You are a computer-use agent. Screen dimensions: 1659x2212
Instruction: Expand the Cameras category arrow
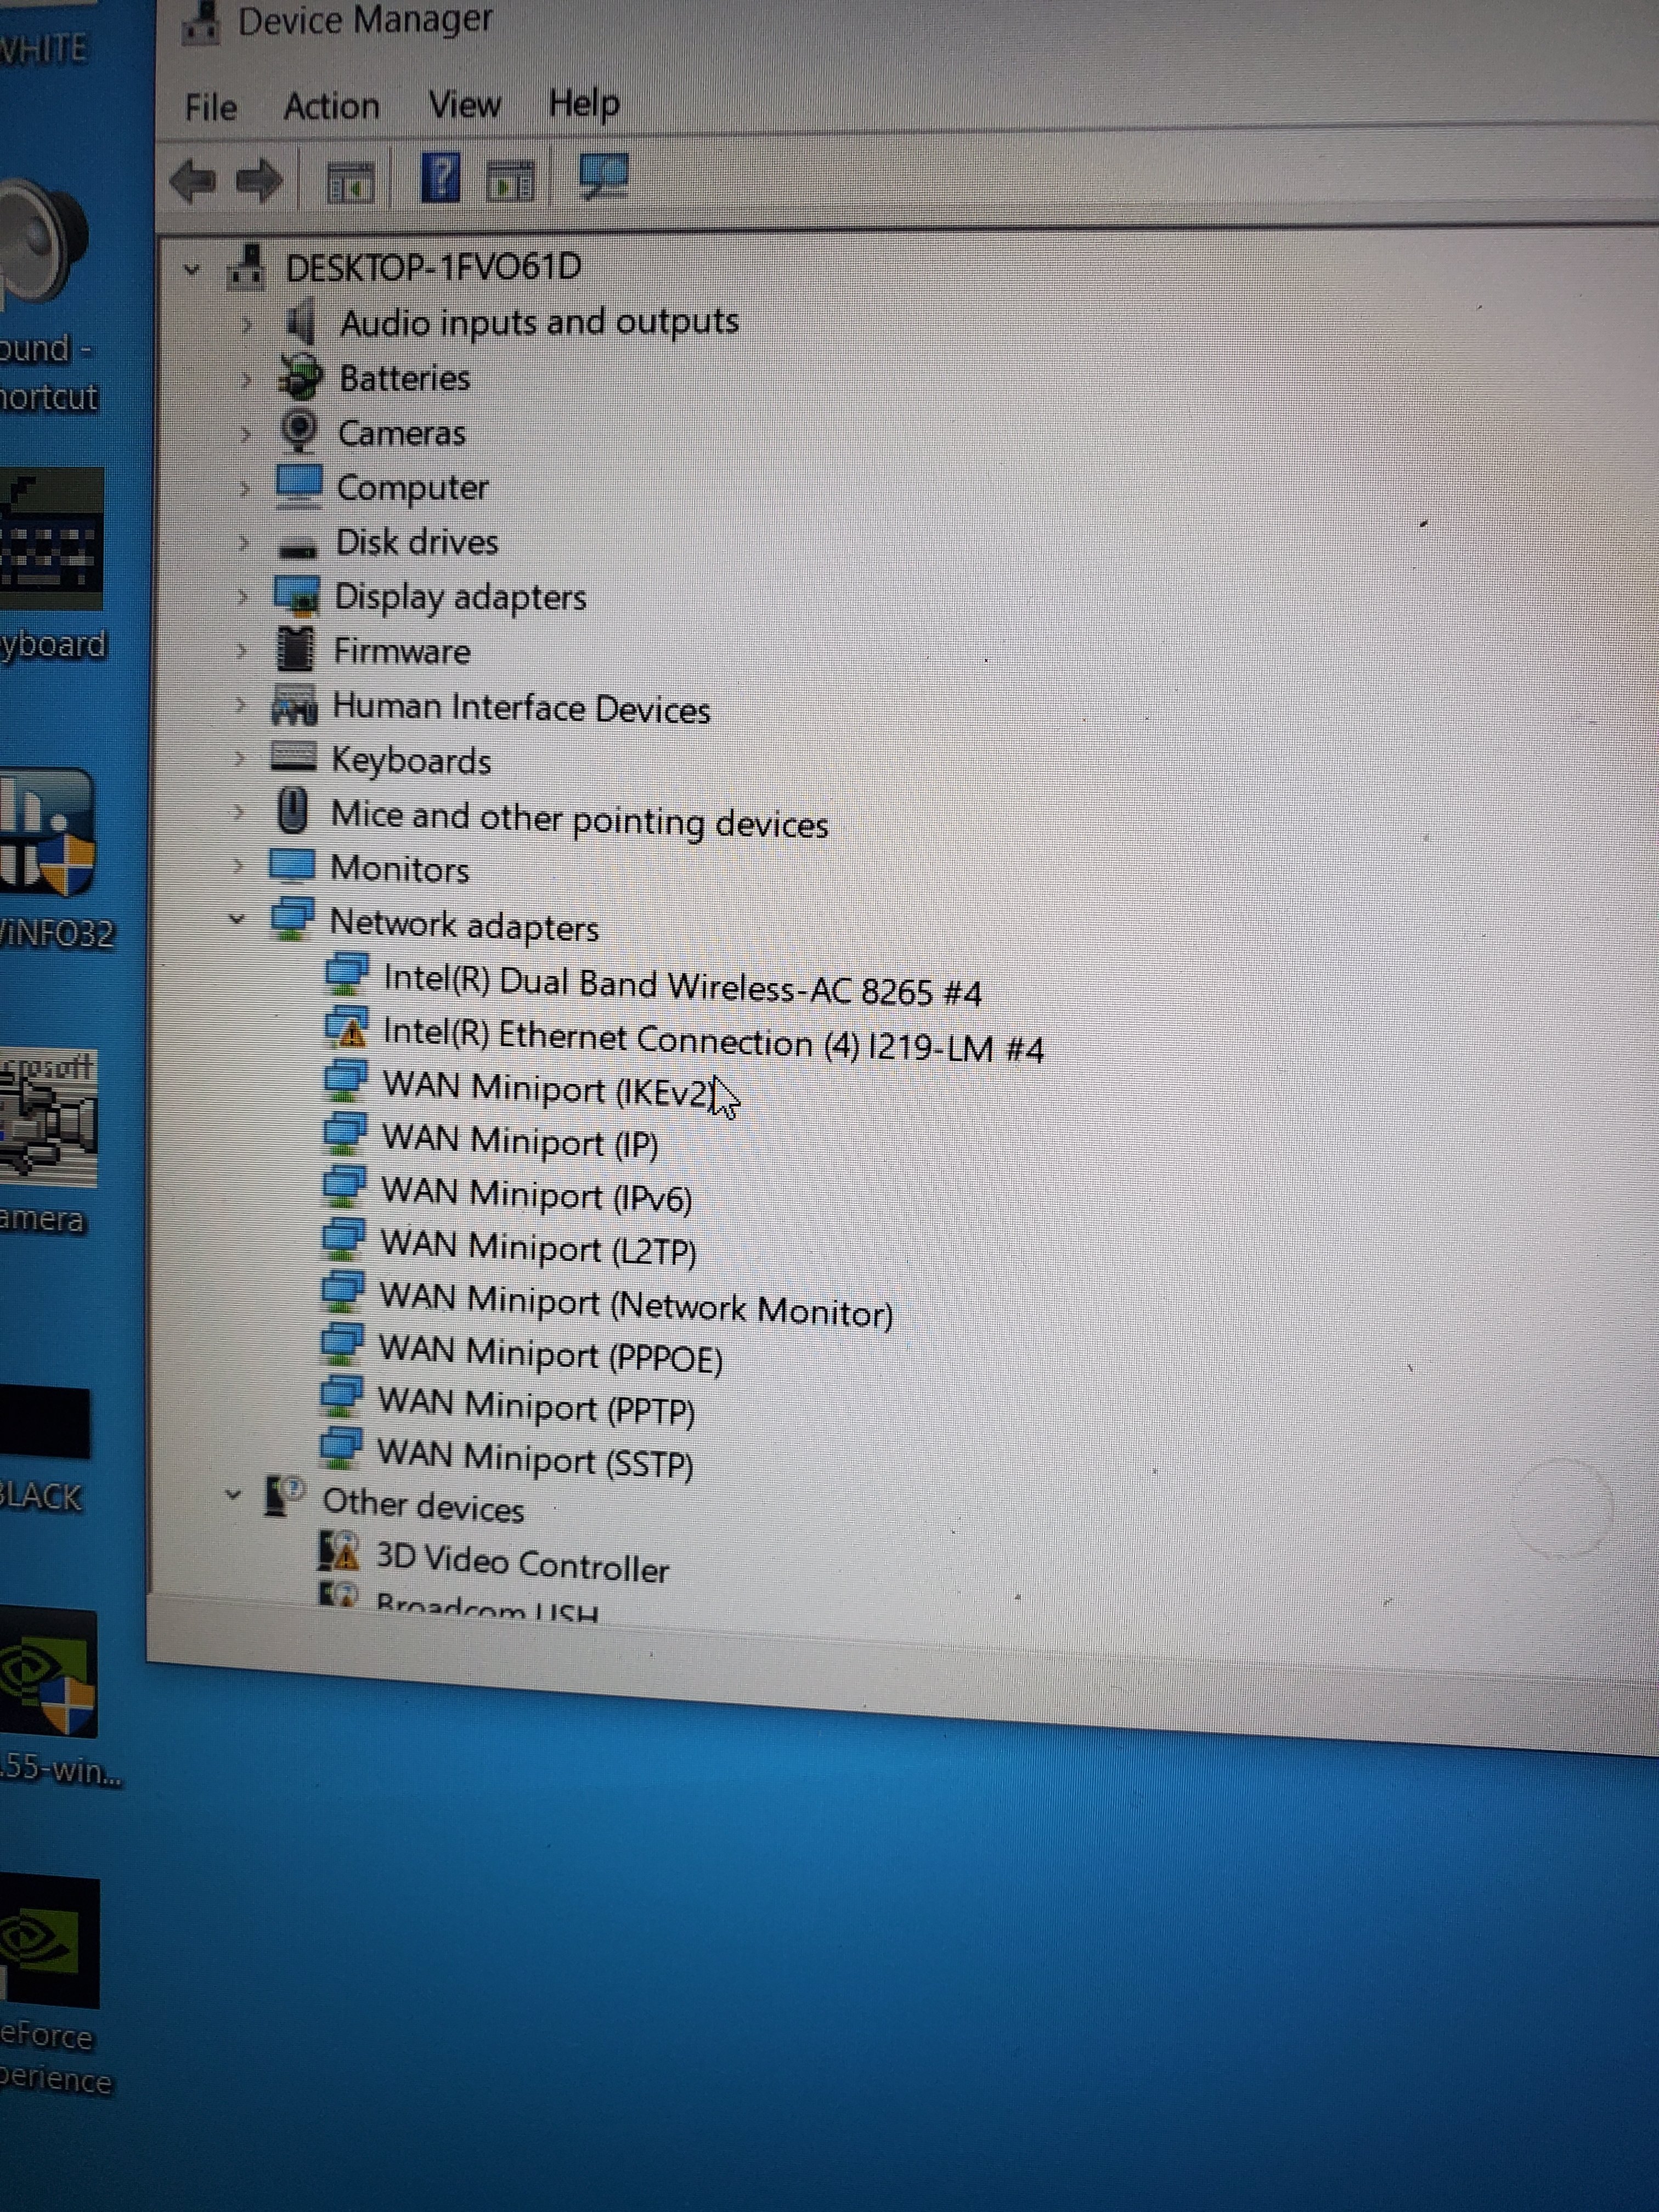point(245,434)
